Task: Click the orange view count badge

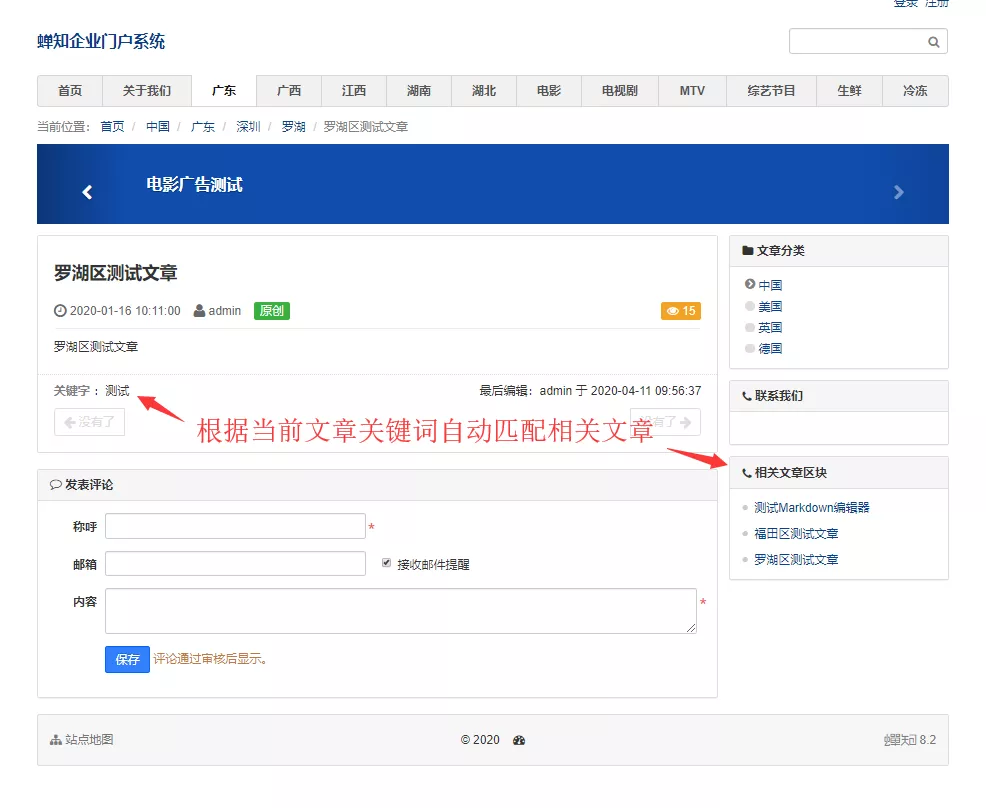Action: coord(681,311)
